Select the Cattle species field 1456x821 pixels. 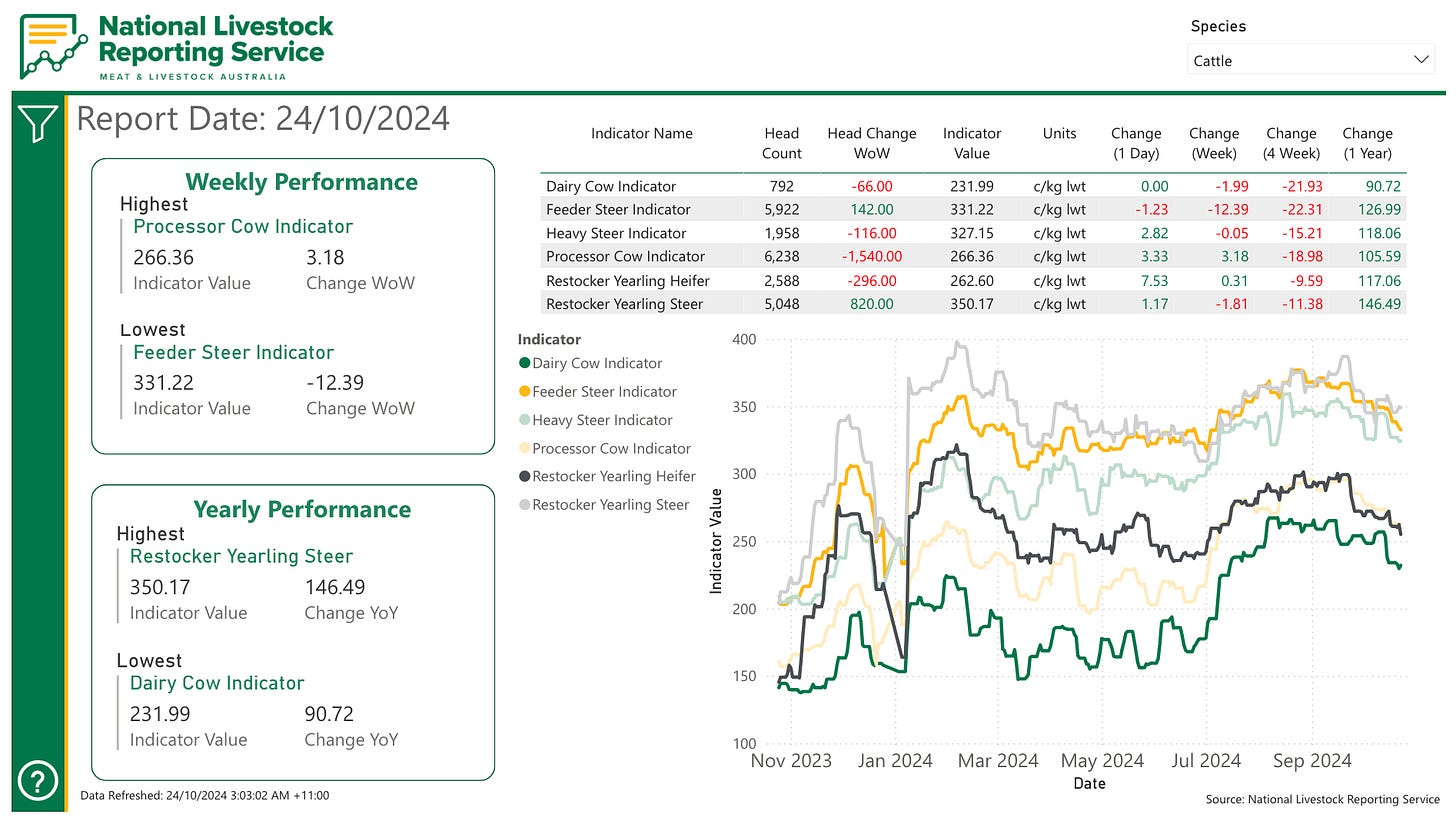point(1311,60)
